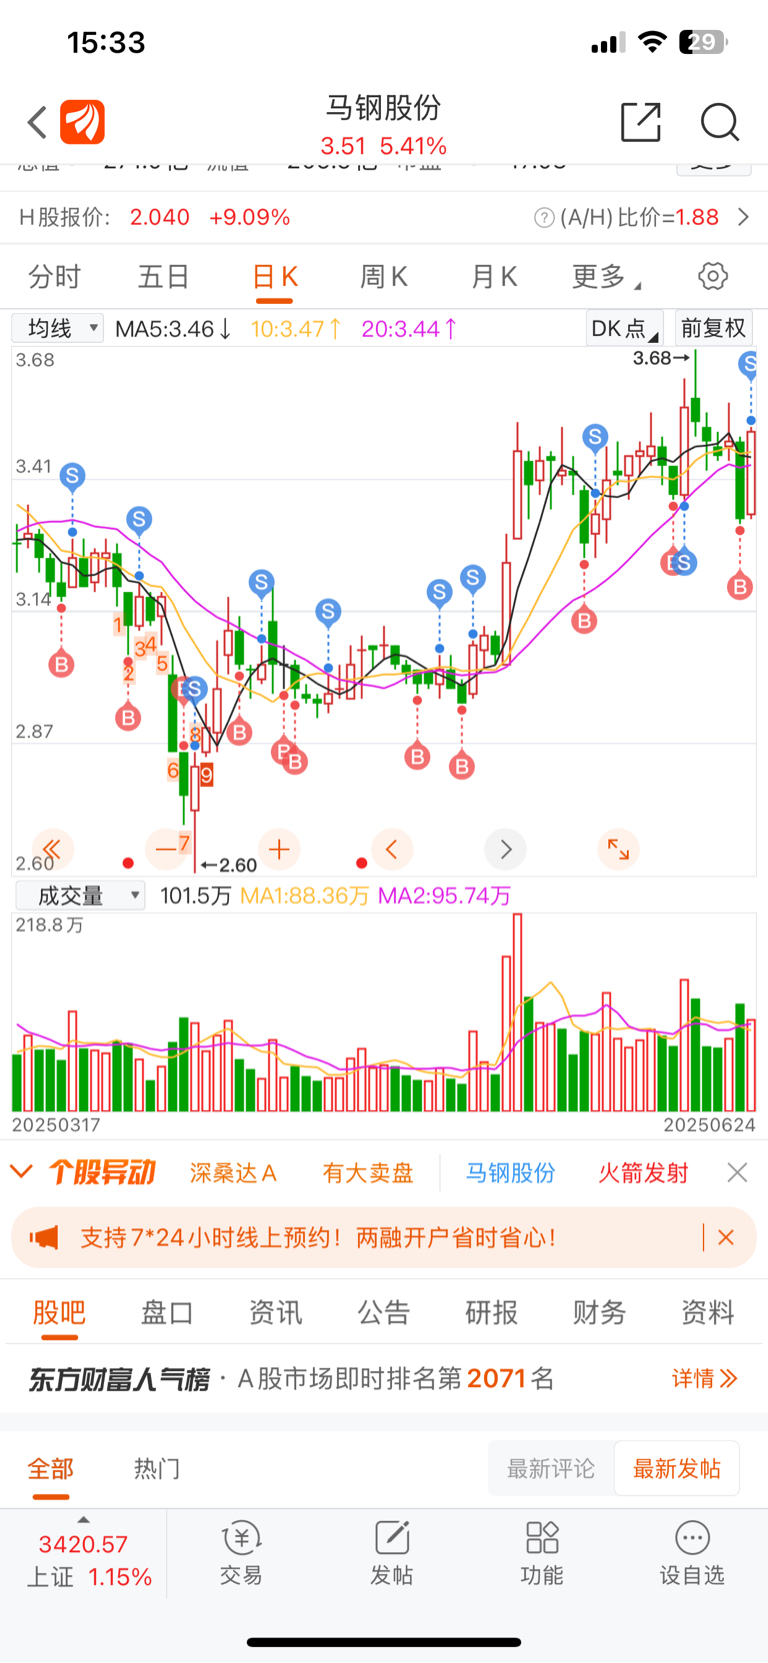Tap volume MA1:88.36万 label

pyautogui.click(x=305, y=895)
